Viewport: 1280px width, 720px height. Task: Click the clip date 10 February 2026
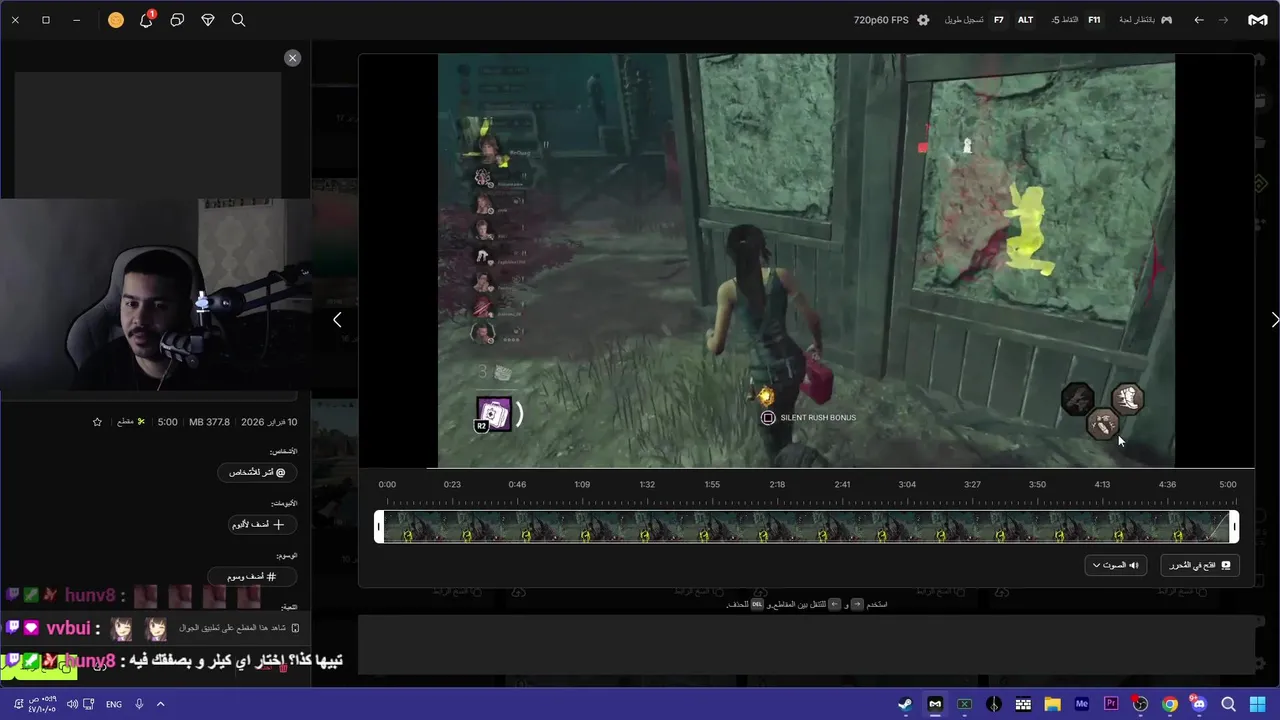pos(269,422)
